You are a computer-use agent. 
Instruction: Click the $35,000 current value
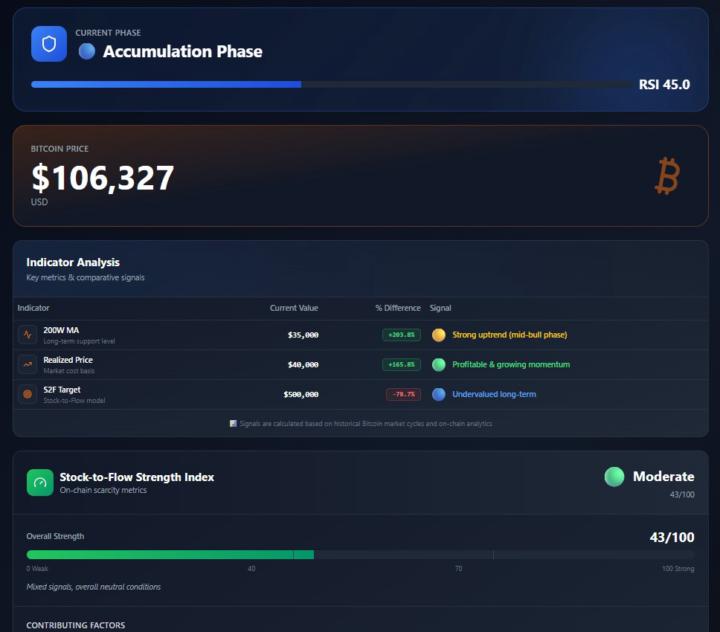click(x=303, y=335)
